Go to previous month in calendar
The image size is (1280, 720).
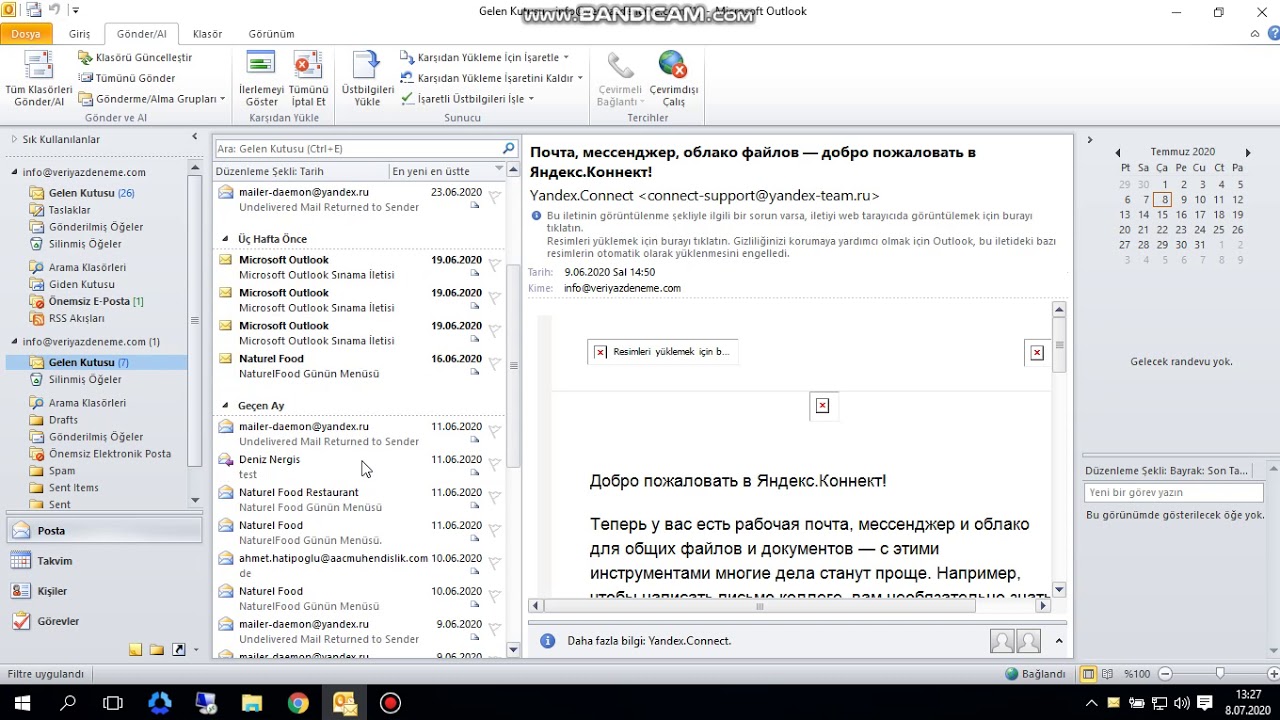pos(1118,153)
